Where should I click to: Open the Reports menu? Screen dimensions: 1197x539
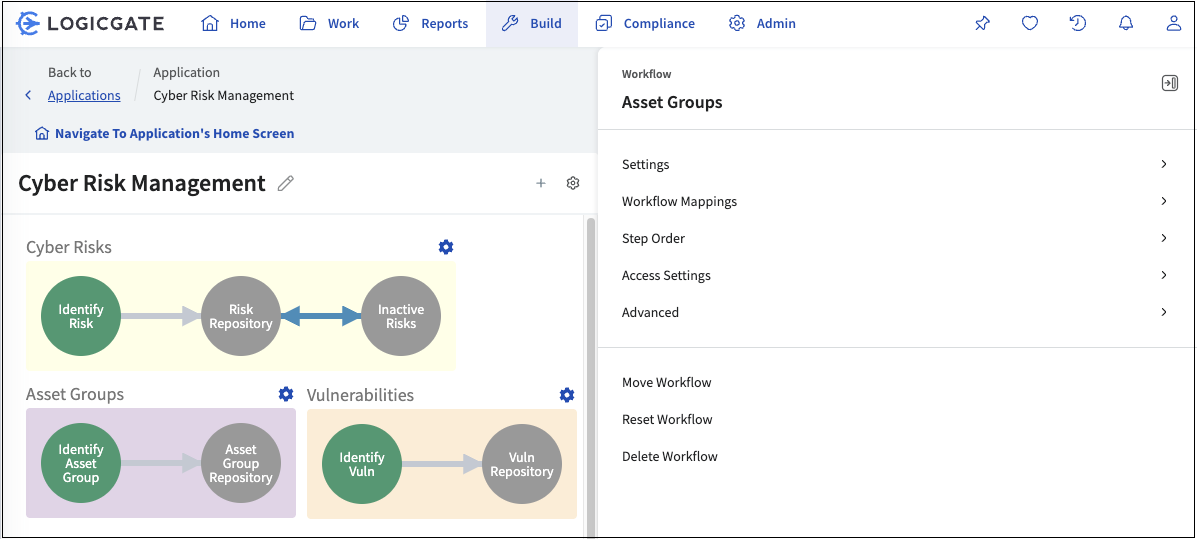click(431, 24)
